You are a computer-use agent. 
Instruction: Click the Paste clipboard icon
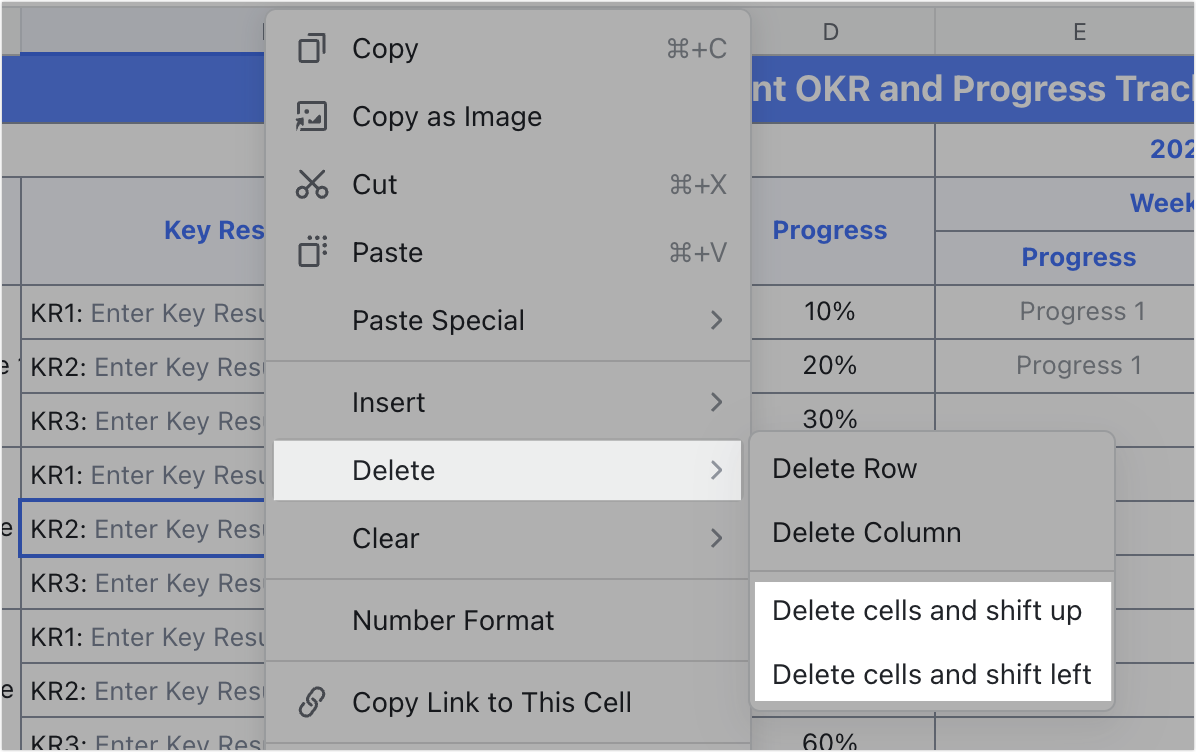[312, 252]
